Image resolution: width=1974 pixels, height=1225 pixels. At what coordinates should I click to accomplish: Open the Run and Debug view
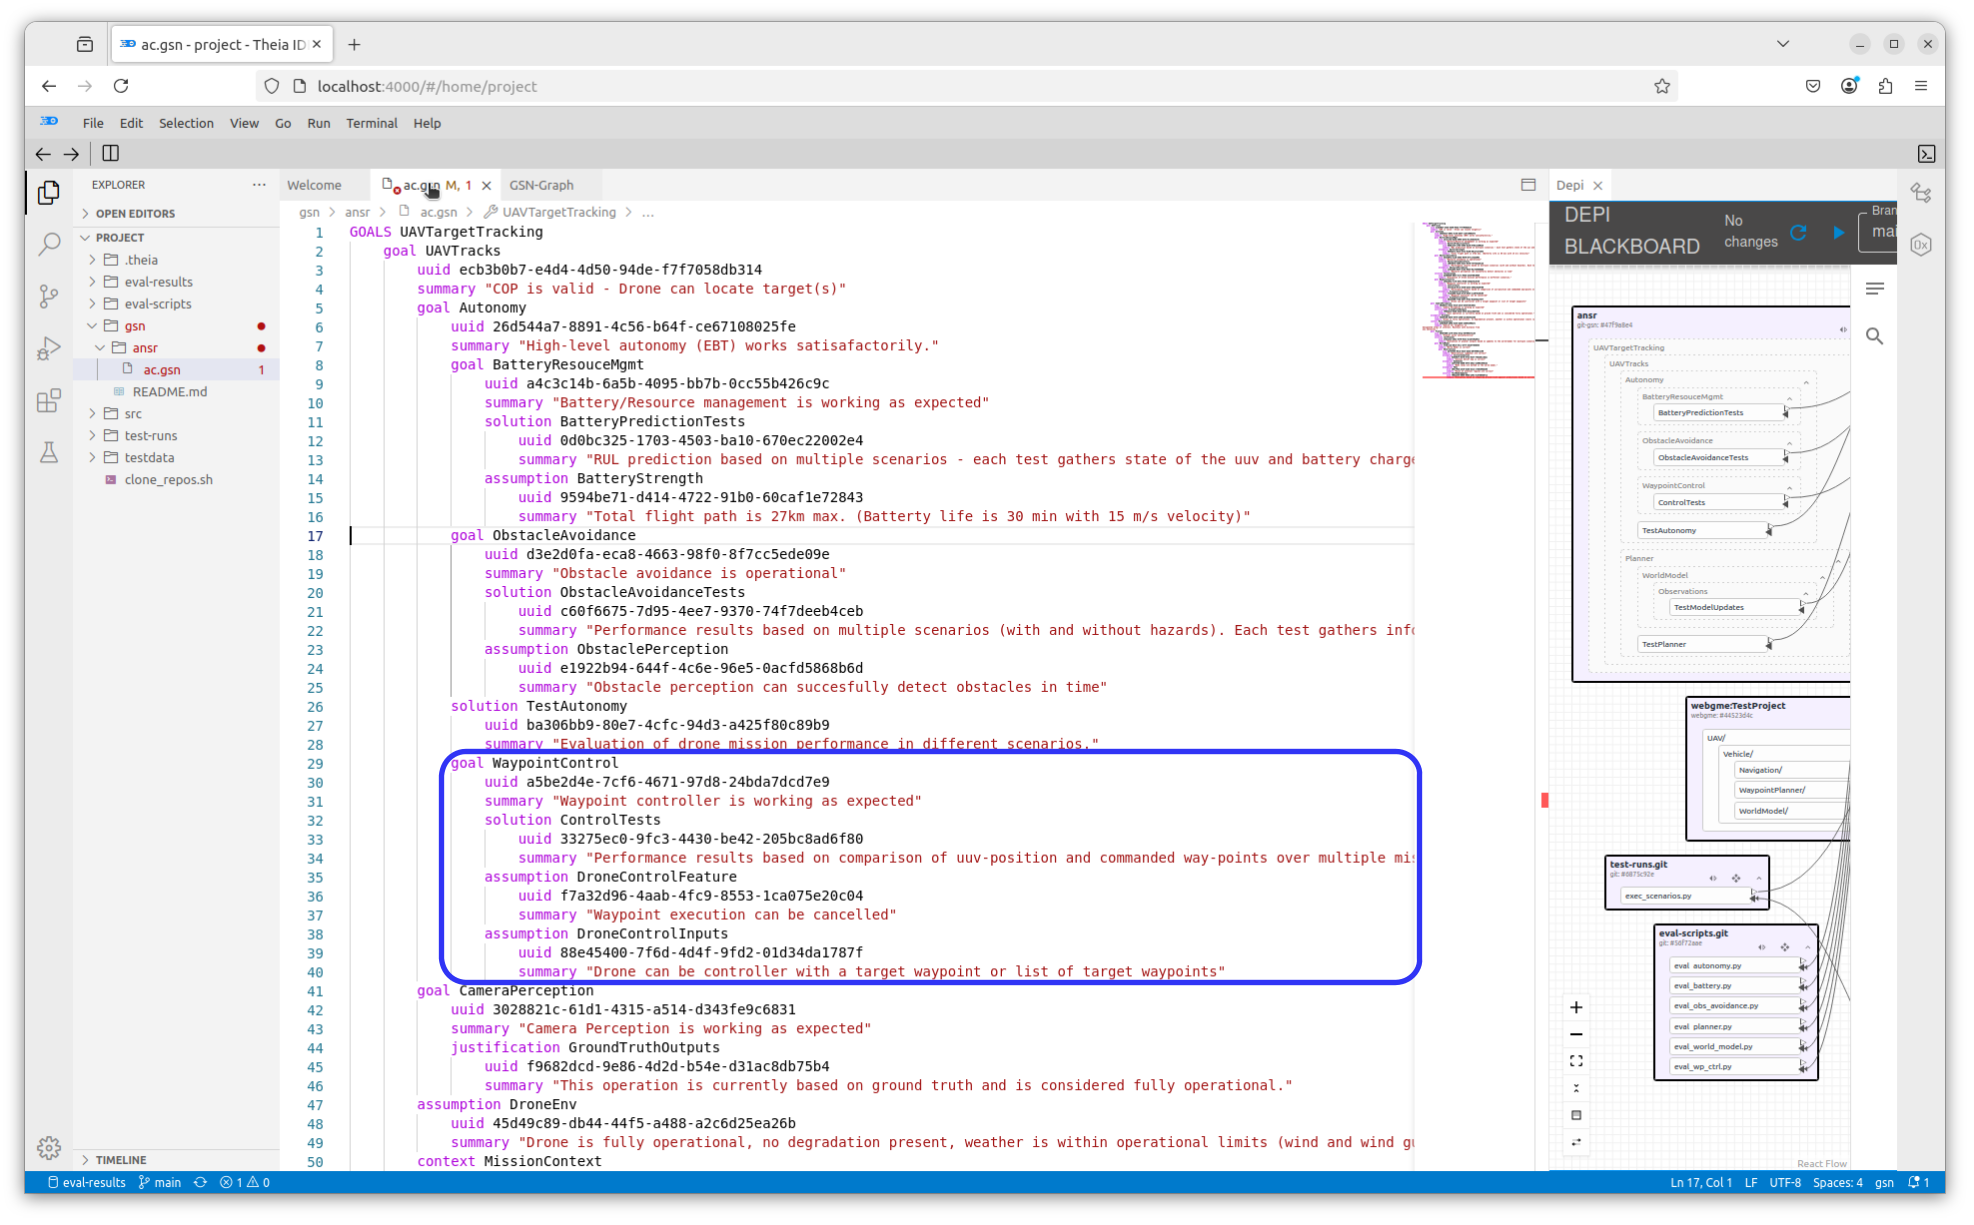[48, 348]
